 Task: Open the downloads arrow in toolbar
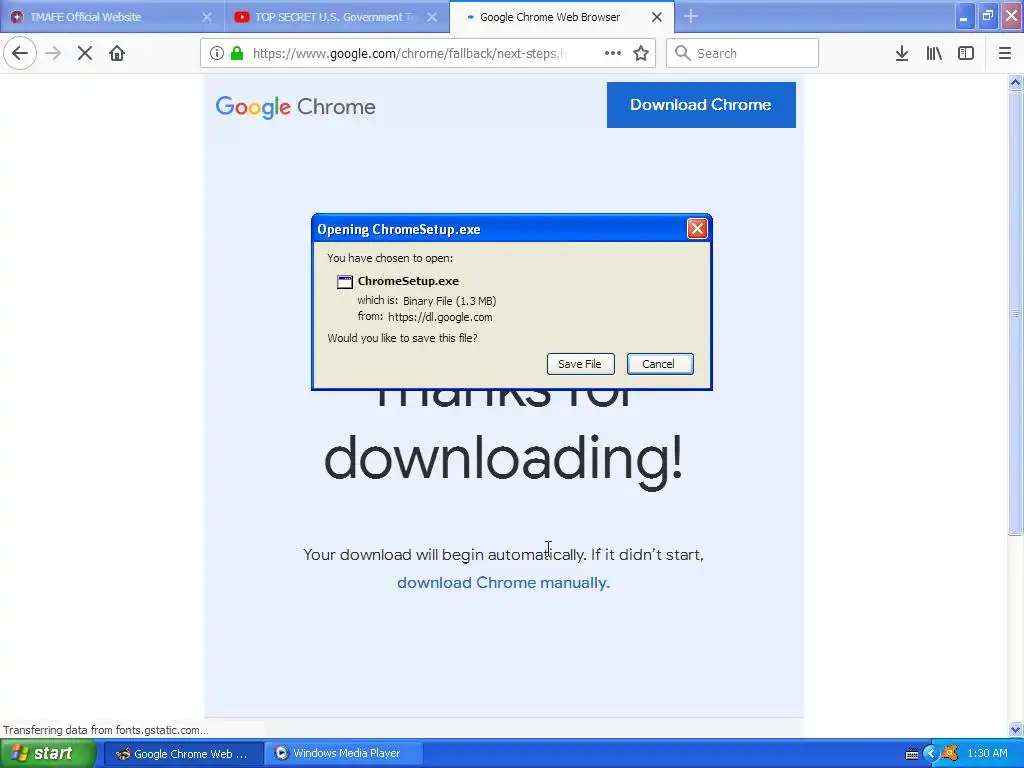[902, 53]
